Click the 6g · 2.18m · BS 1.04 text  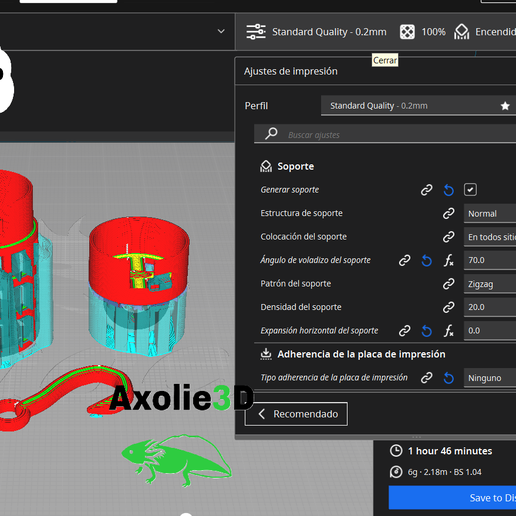(444, 472)
